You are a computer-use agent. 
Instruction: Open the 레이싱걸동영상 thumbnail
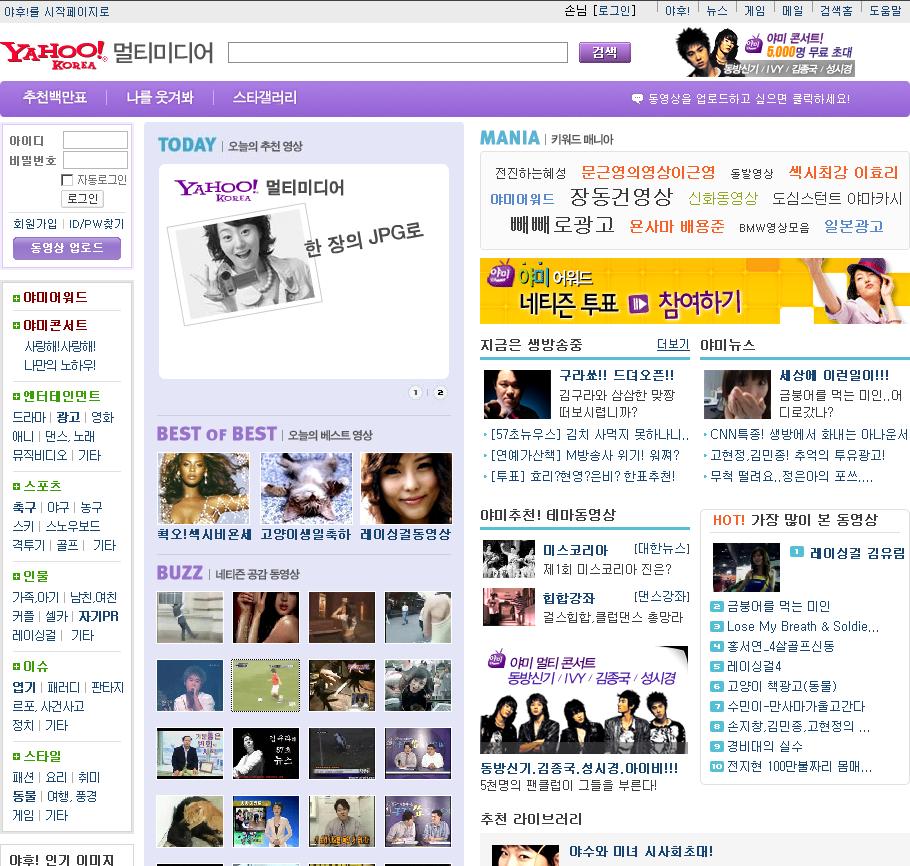[406, 488]
